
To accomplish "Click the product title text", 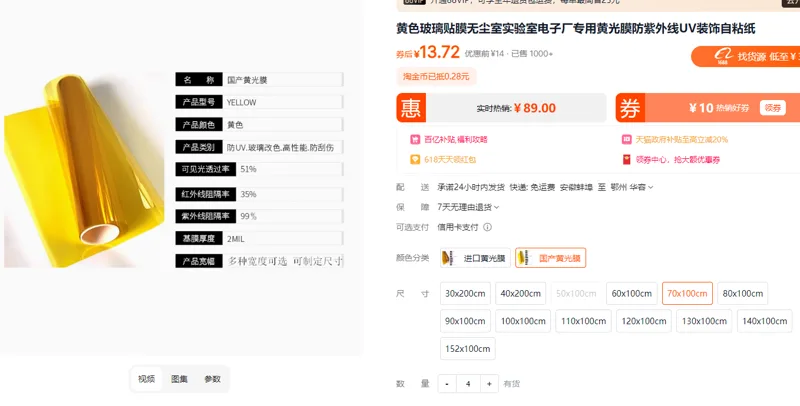I will pos(576,28).
